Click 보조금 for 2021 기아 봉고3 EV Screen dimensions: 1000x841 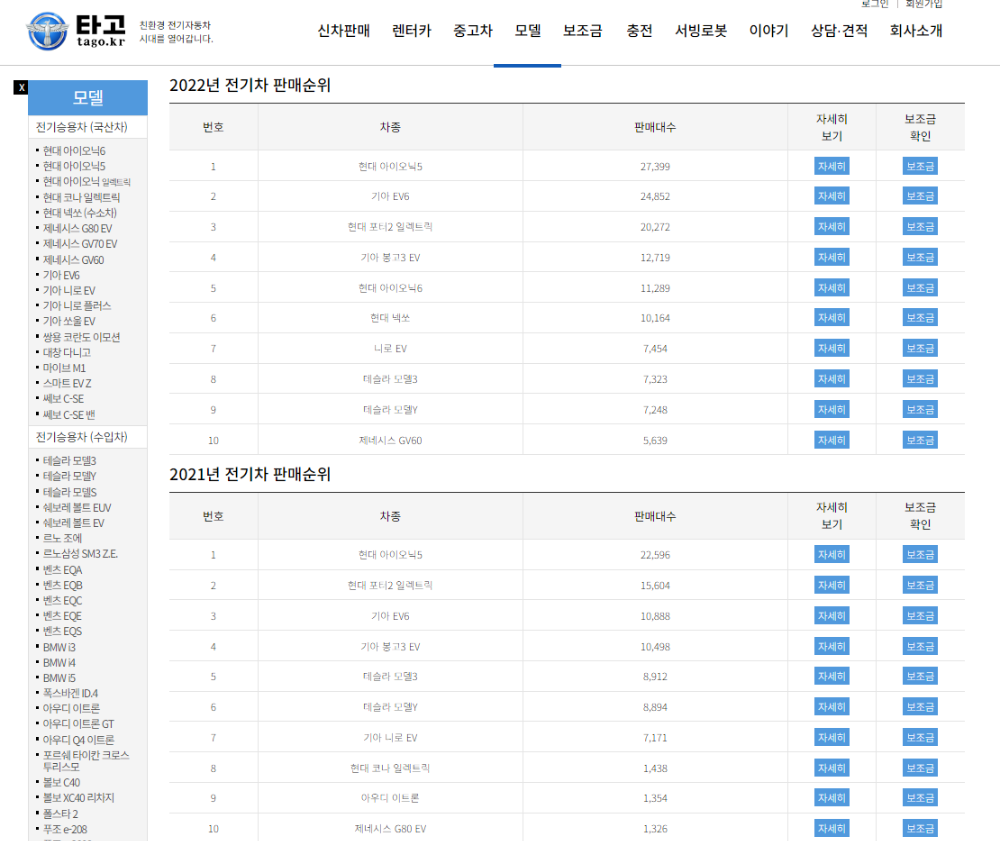920,647
